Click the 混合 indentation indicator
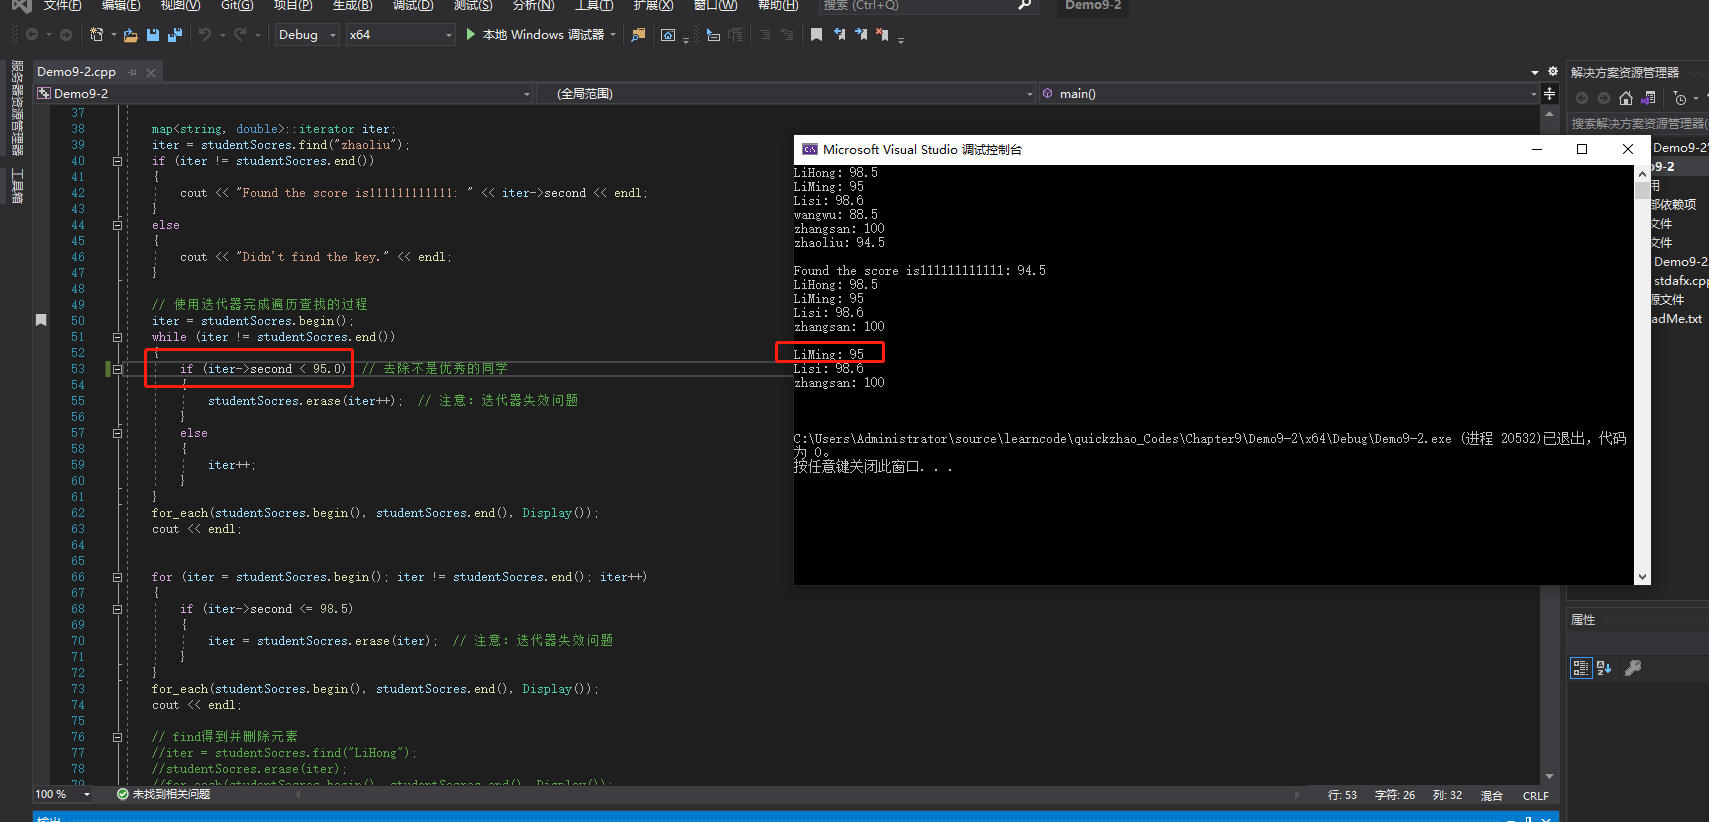The width and height of the screenshot is (1709, 822). click(x=1491, y=796)
